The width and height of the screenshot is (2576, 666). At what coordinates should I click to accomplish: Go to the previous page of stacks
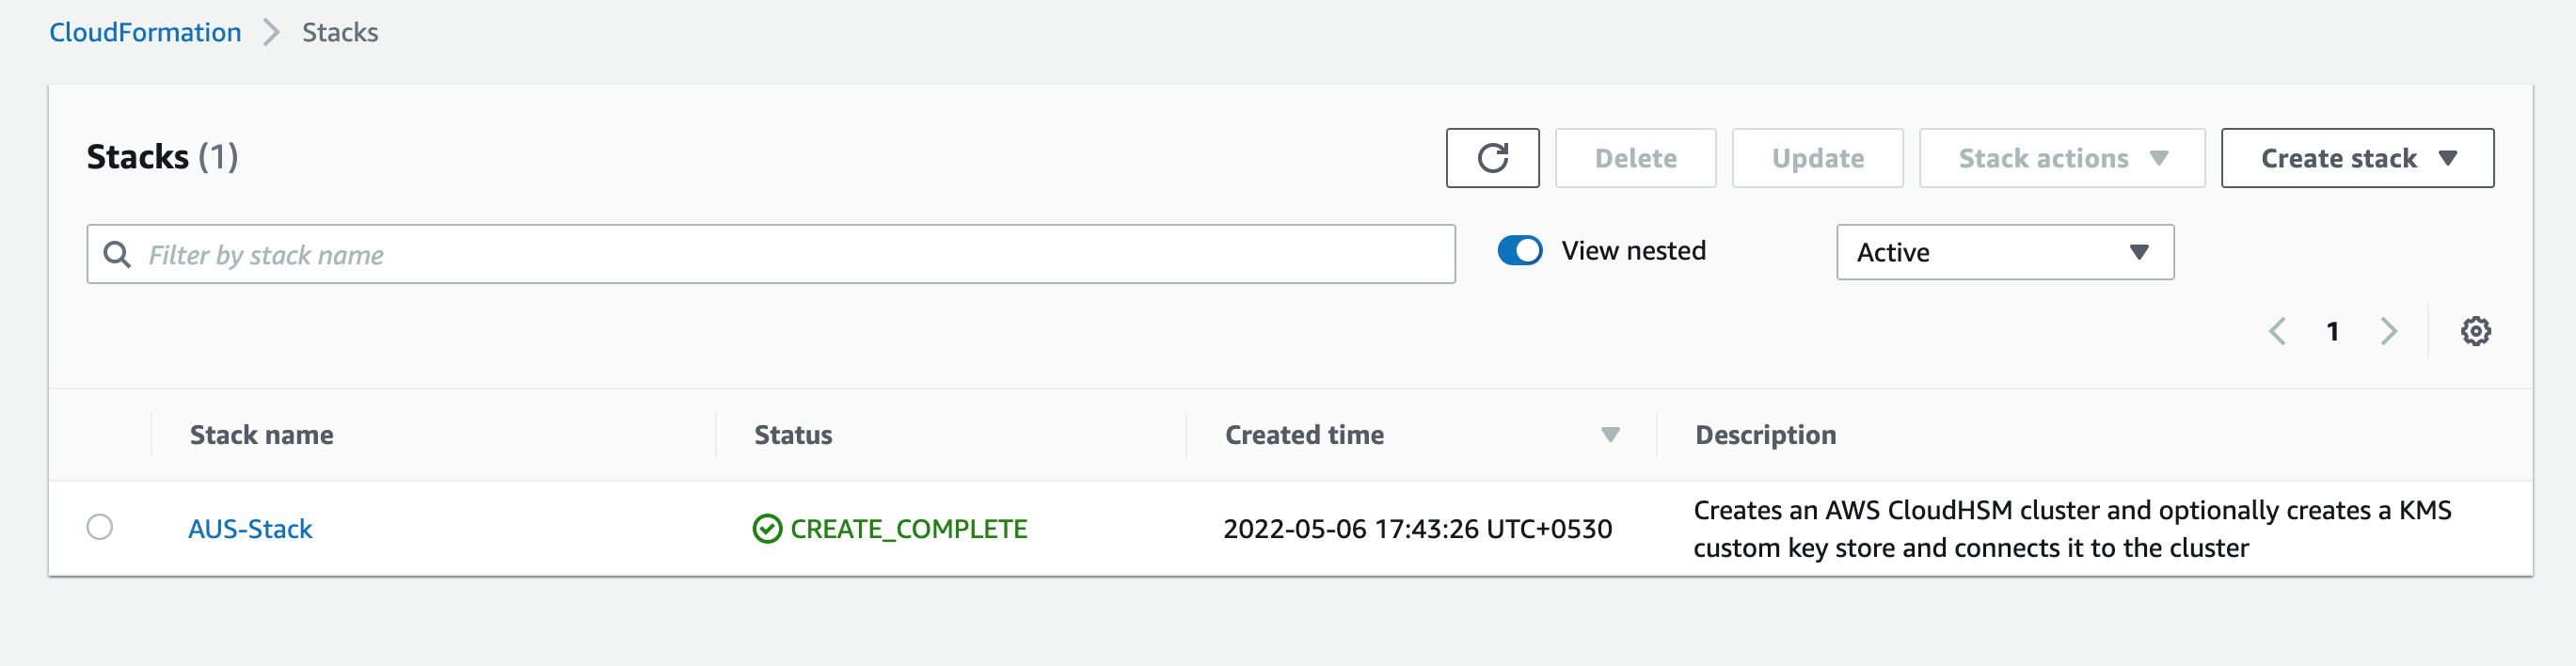pos(2278,330)
